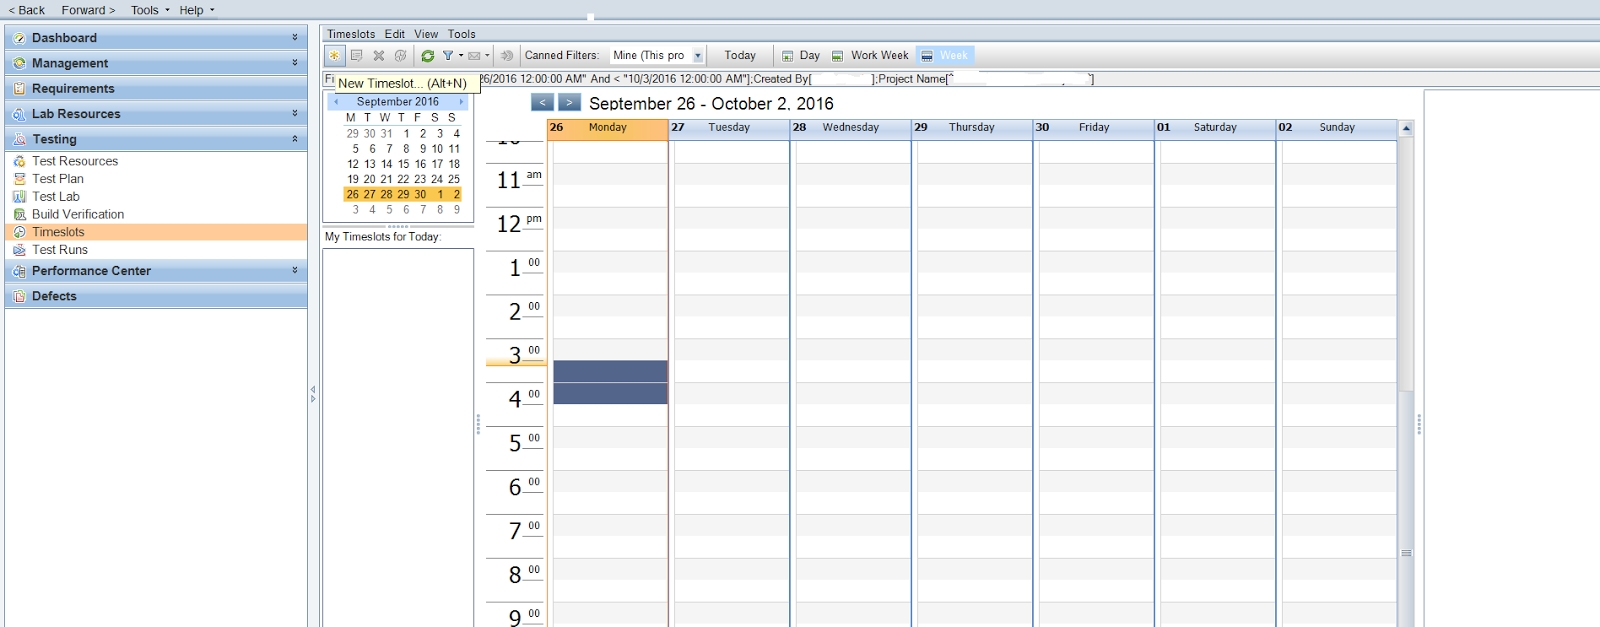Open the View menu

coord(426,34)
